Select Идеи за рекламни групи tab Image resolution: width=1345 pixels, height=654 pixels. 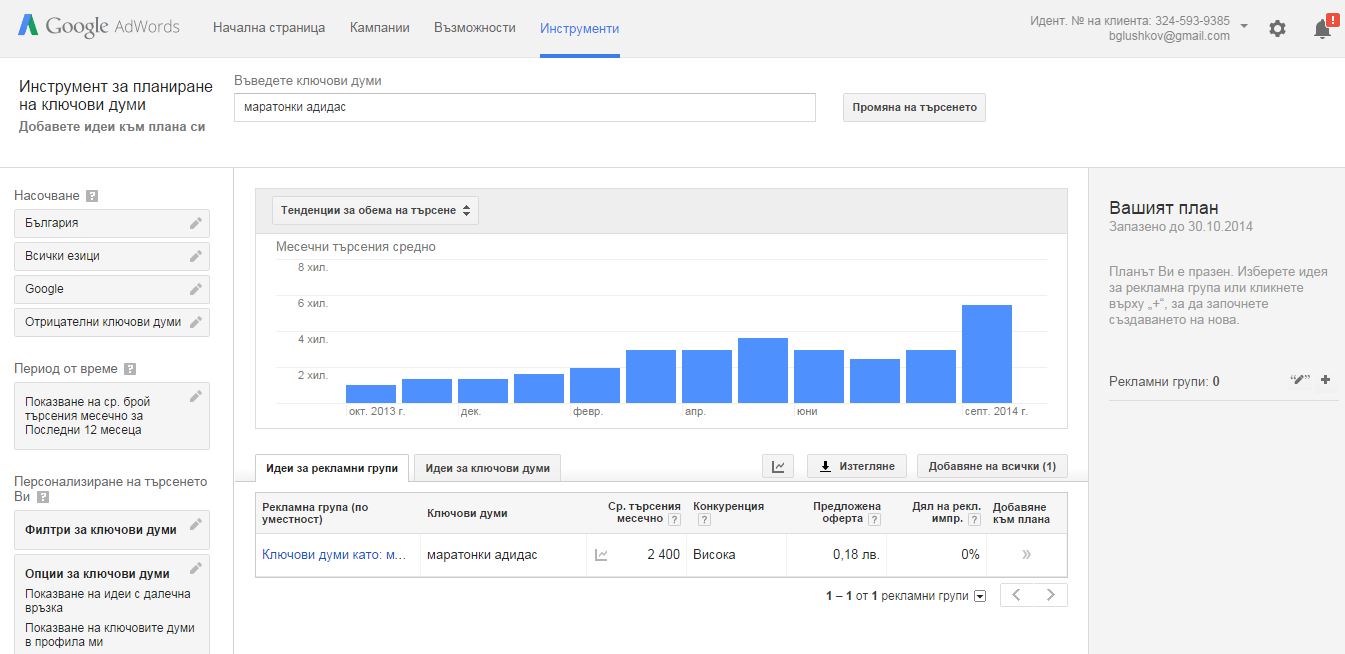[332, 468]
